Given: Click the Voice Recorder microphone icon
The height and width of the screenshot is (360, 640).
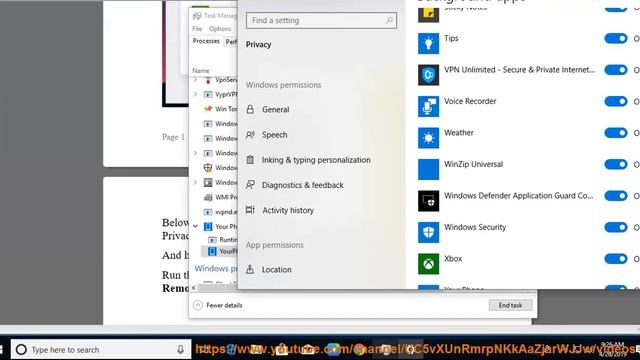Looking at the screenshot, I should tap(428, 106).
